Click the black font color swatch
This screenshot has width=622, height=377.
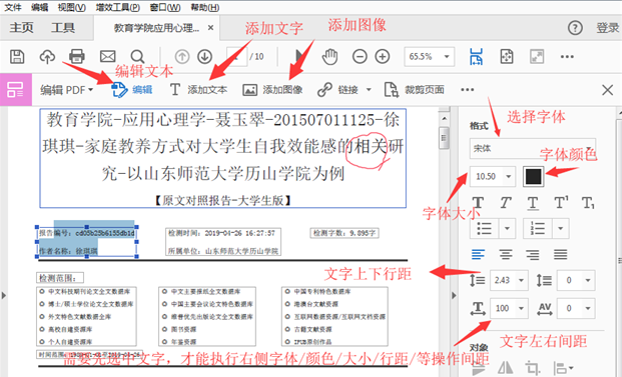(x=533, y=176)
